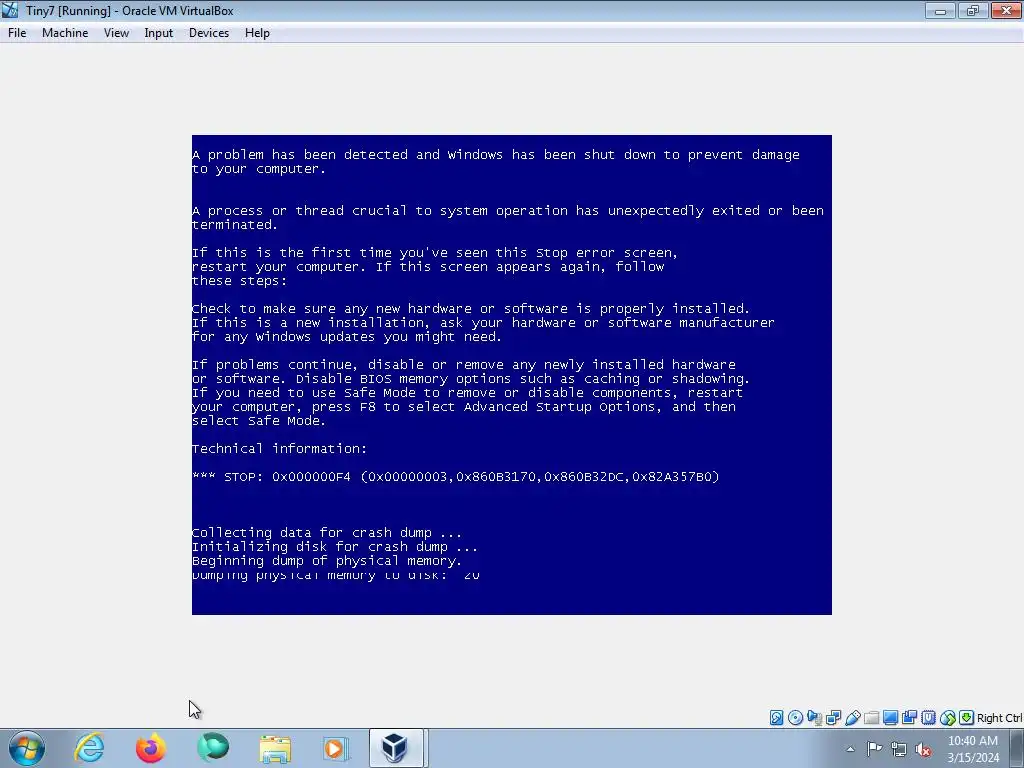Image resolution: width=1024 pixels, height=768 pixels.
Task: Open the Help menu
Action: coord(257,33)
